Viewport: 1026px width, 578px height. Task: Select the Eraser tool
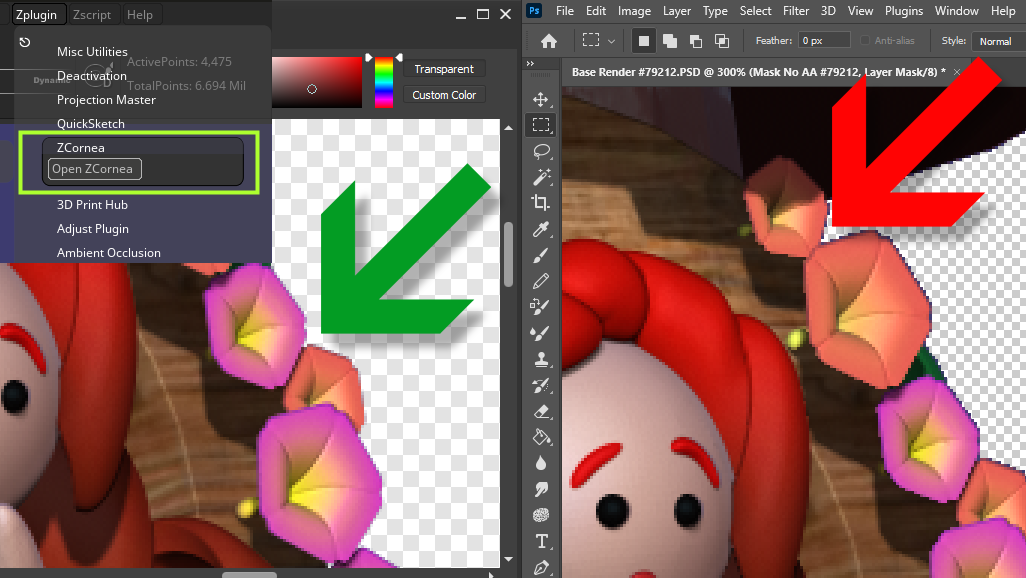point(540,411)
